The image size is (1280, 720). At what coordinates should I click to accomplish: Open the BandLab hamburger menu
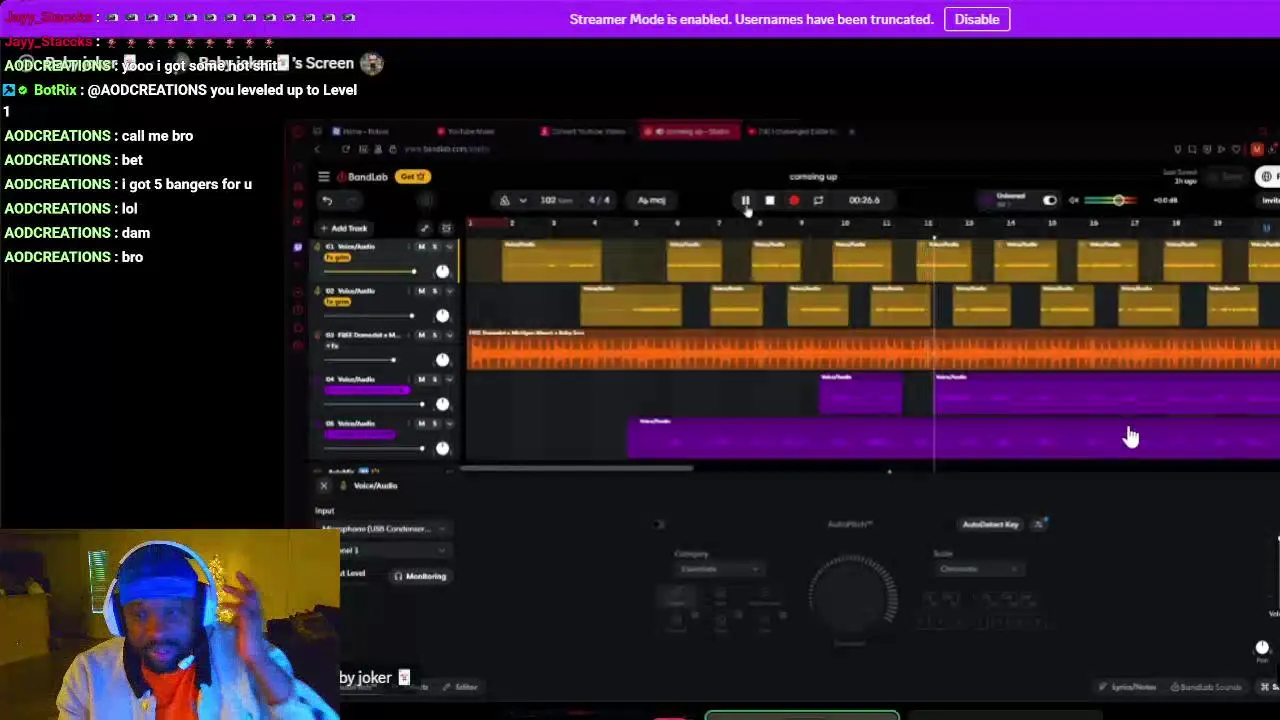(323, 177)
